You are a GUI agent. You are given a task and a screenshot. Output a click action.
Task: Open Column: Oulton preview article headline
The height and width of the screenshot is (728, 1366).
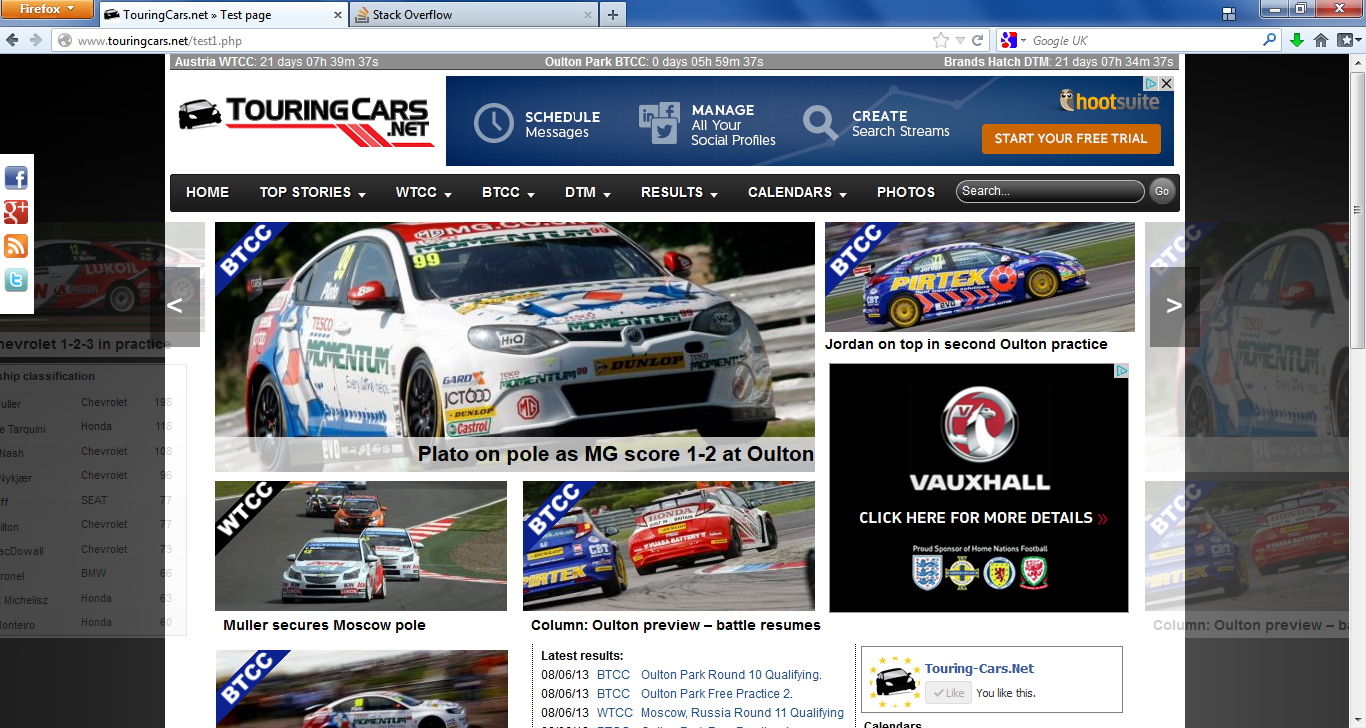(676, 625)
